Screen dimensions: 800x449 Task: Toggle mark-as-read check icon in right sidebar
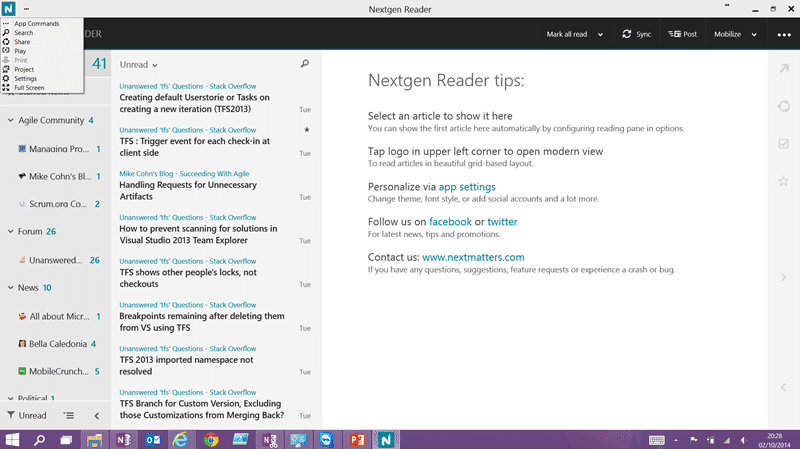(x=784, y=144)
